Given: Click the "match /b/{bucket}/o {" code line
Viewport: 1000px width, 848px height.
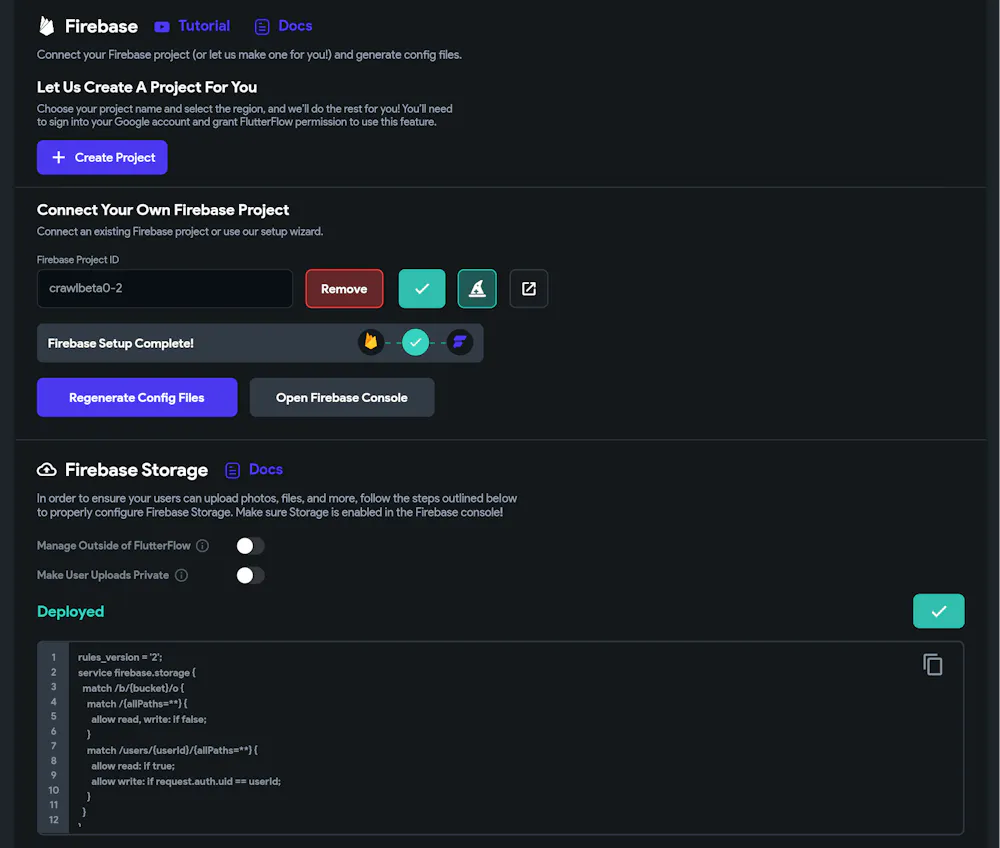Looking at the screenshot, I should (x=133, y=688).
